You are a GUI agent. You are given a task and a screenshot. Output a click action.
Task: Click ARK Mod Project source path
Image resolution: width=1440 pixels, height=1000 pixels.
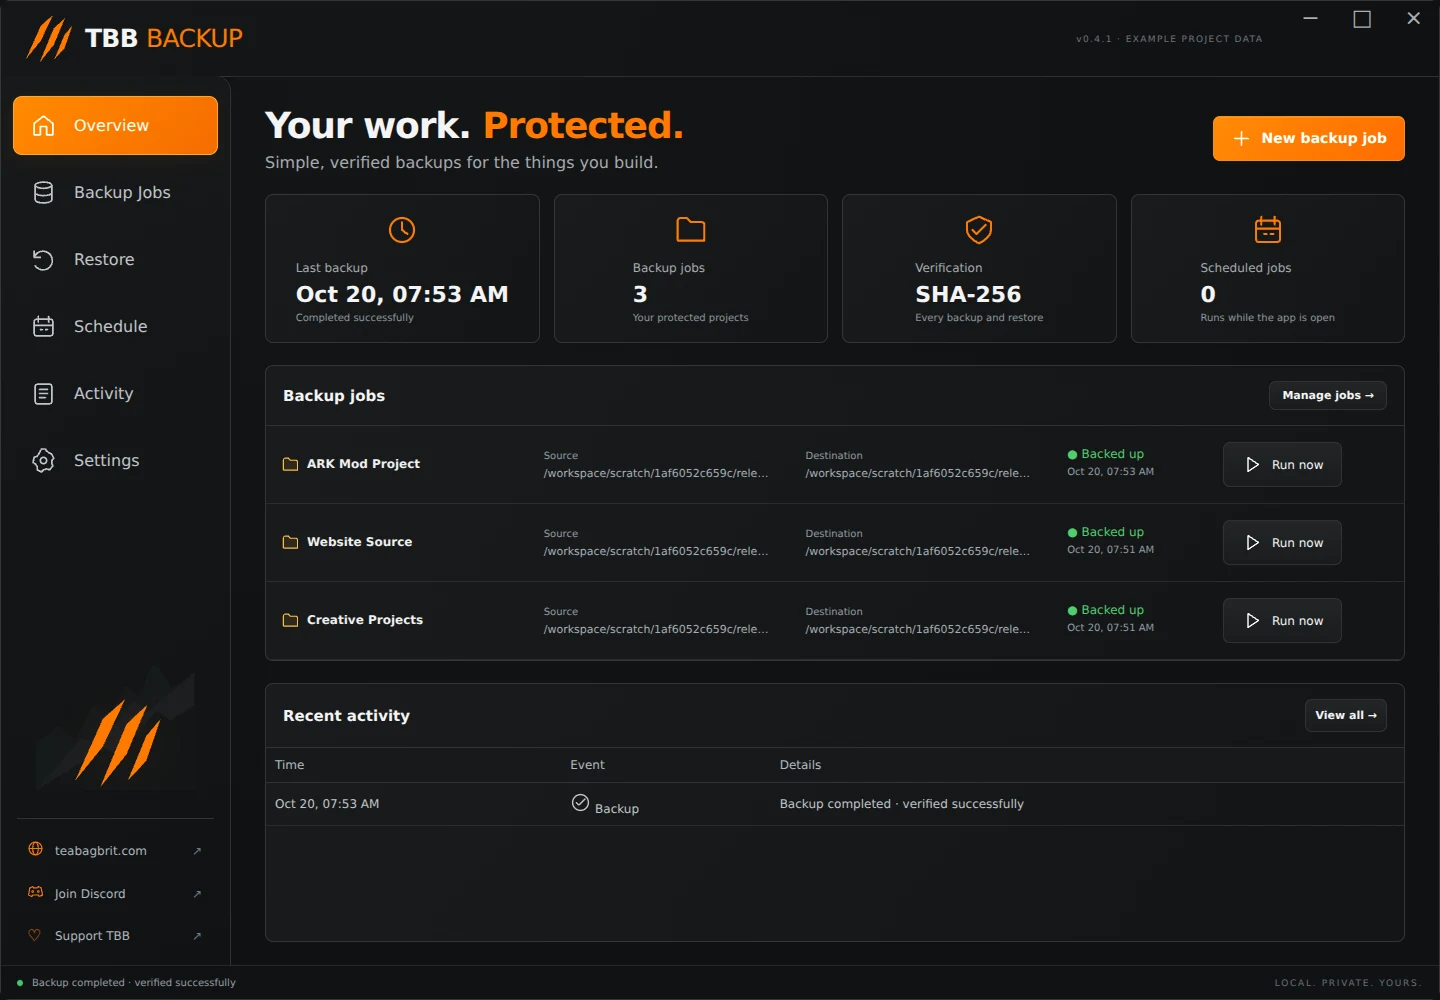(656, 474)
